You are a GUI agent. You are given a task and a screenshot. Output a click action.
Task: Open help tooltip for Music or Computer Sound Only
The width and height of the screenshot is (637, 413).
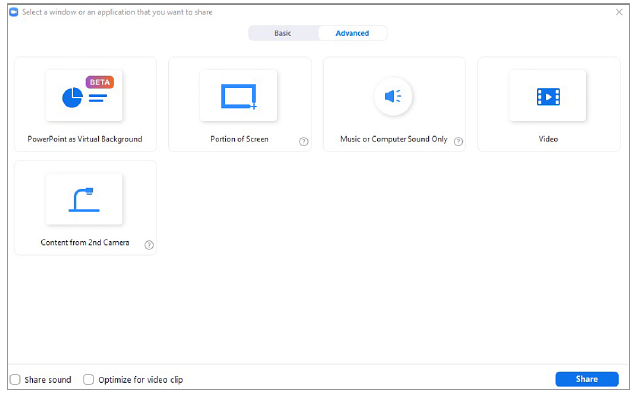[458, 141]
